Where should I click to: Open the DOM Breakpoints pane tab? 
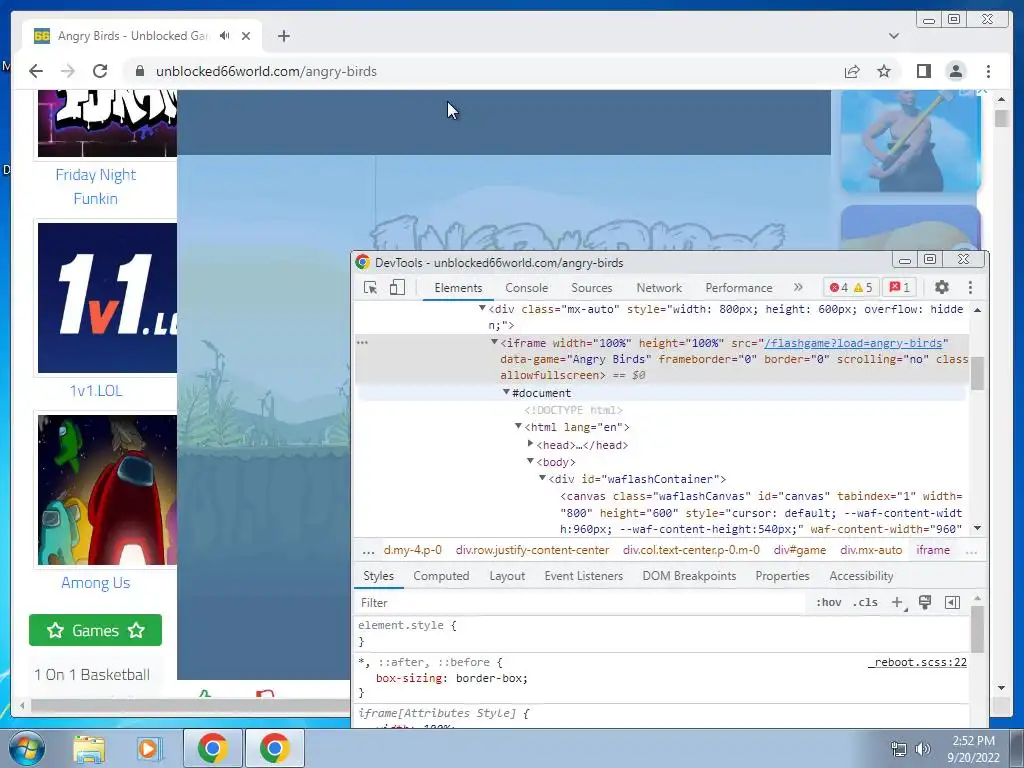tap(689, 576)
